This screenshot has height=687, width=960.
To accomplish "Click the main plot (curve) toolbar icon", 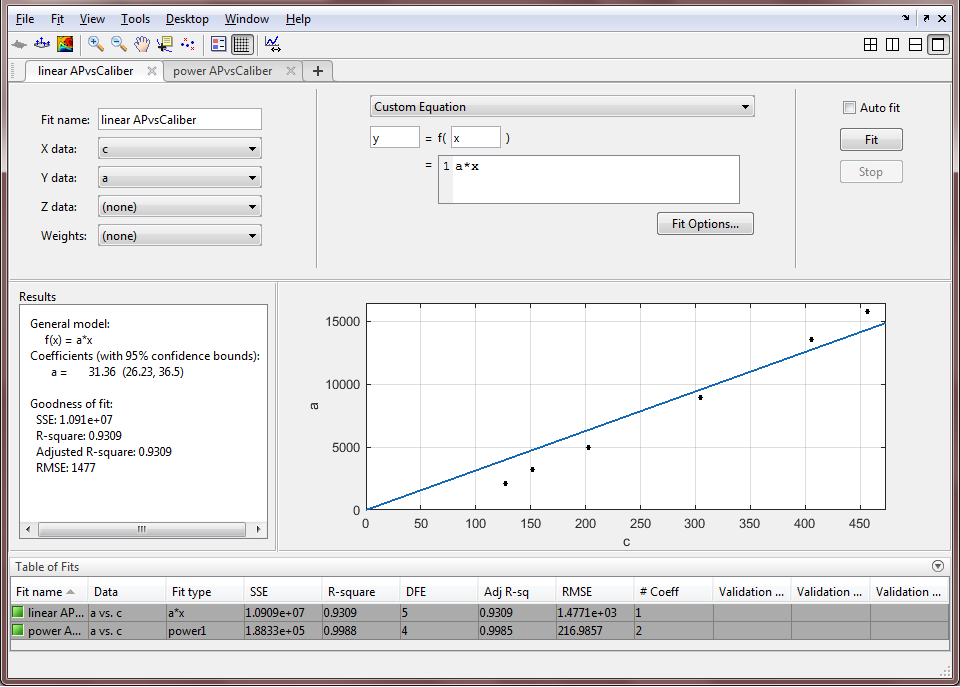I will click(x=20, y=44).
